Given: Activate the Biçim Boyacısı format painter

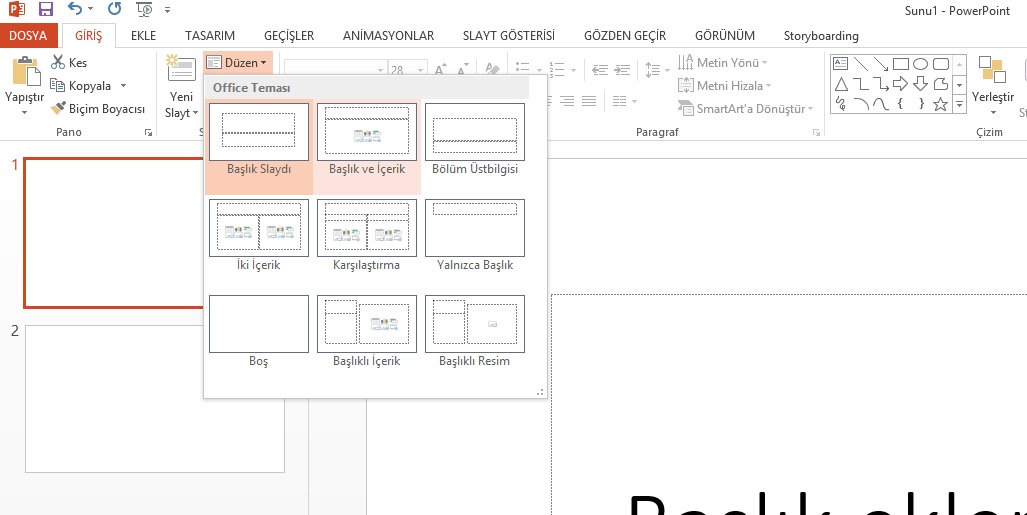Looking at the screenshot, I should coord(98,109).
